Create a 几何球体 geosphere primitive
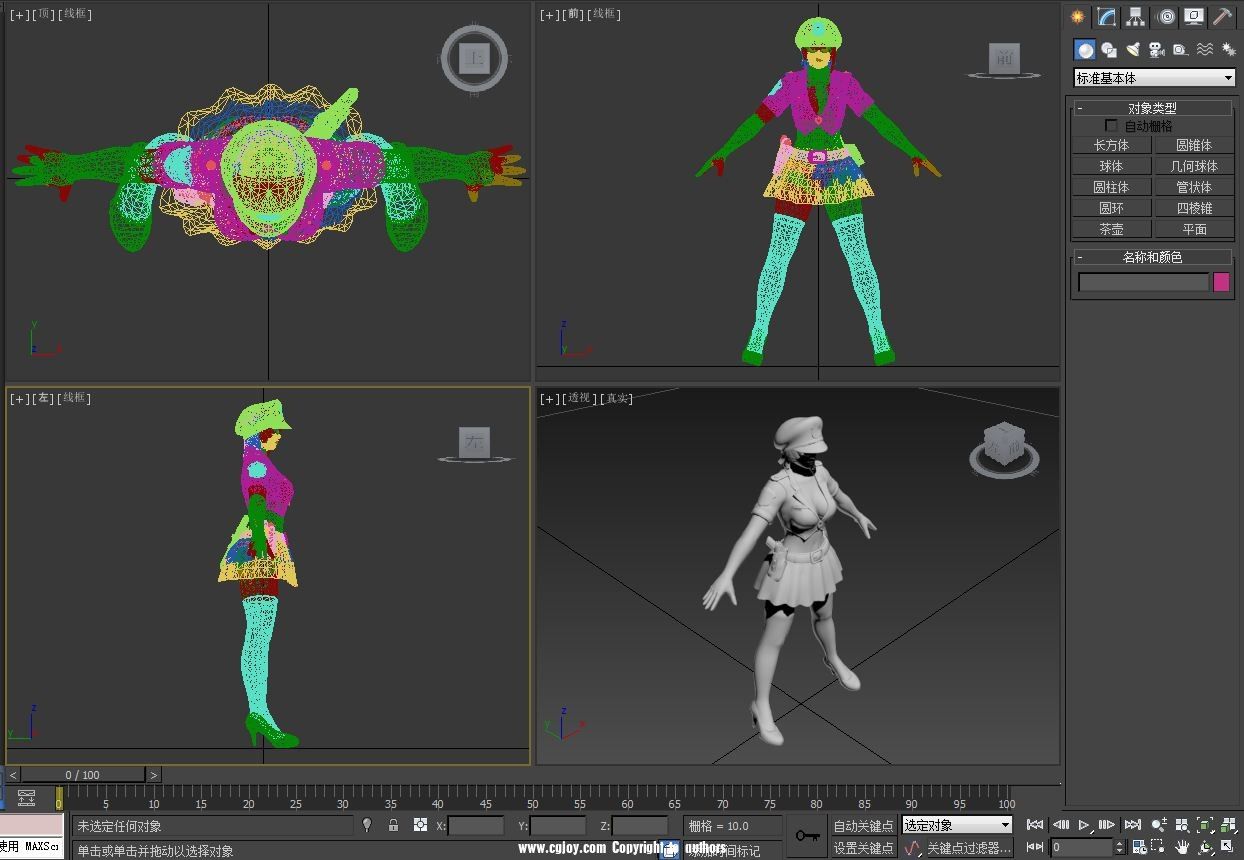Screen dimensions: 1244x860 pyautogui.click(x=1194, y=166)
